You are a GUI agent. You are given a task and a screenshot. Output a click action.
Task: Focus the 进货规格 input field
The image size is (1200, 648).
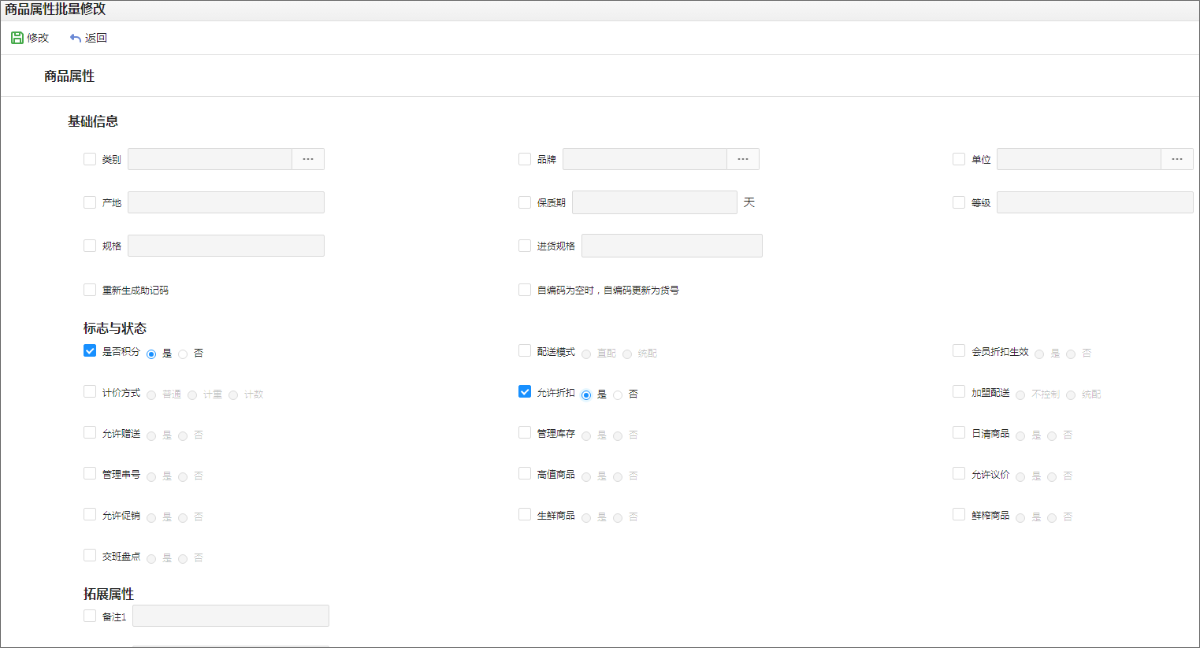671,246
